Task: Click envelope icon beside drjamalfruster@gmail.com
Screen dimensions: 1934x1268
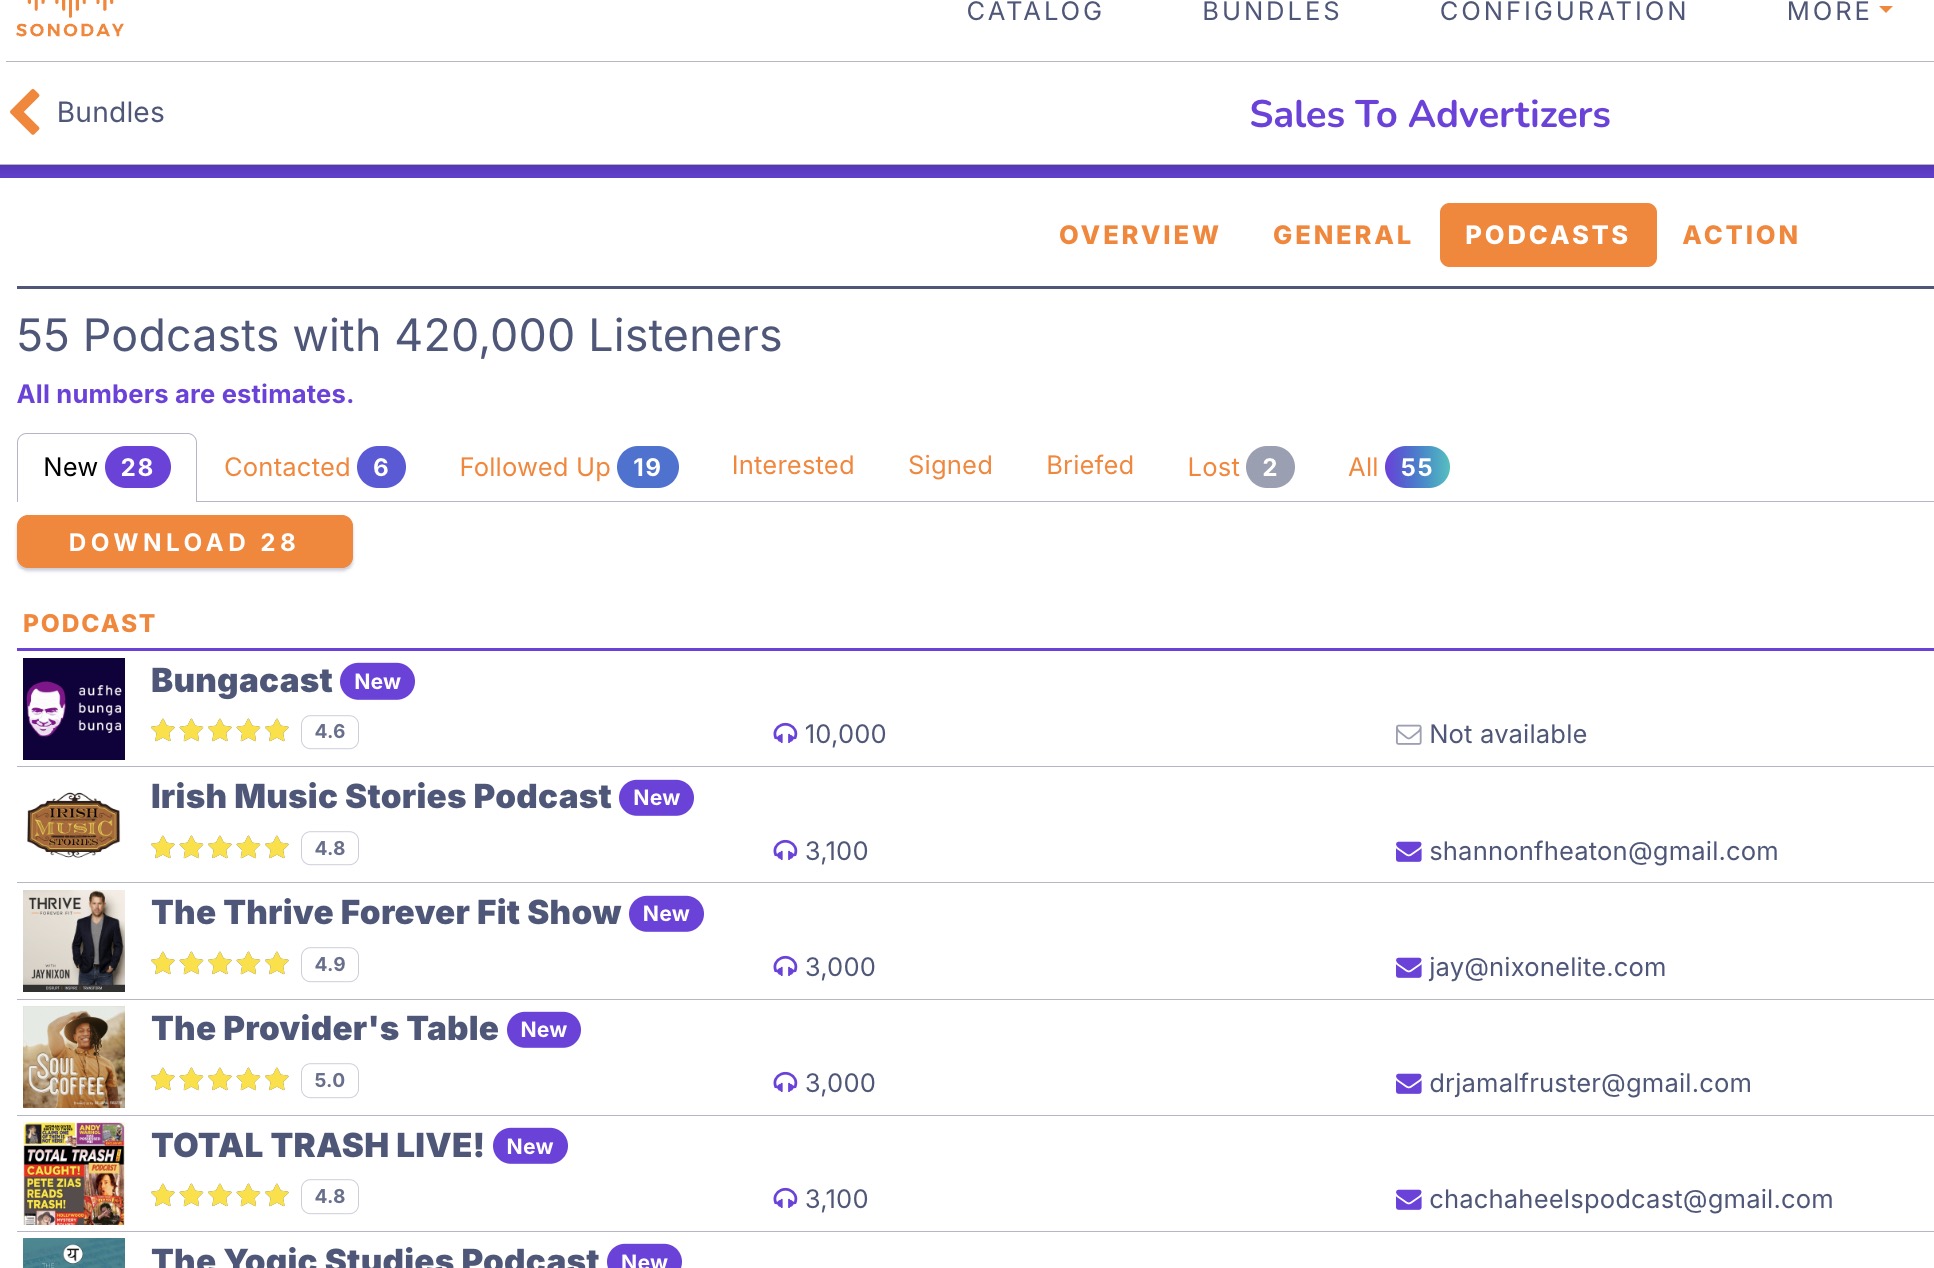Action: click(x=1408, y=1084)
